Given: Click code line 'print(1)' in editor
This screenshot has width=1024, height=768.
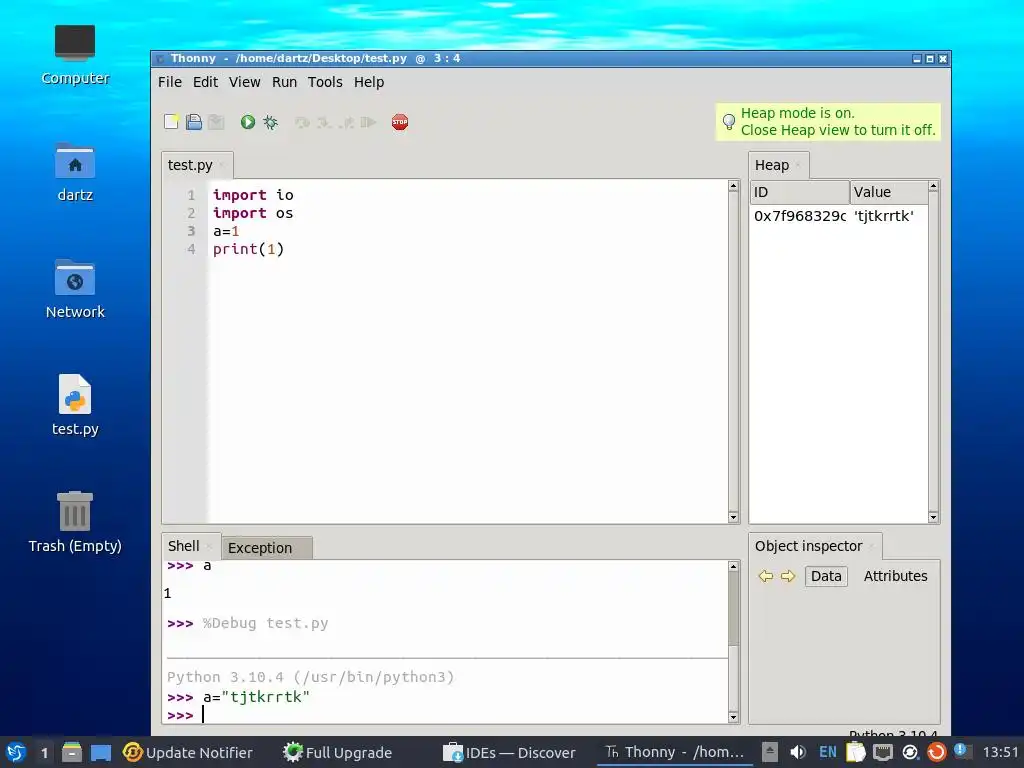Looking at the screenshot, I should [248, 249].
